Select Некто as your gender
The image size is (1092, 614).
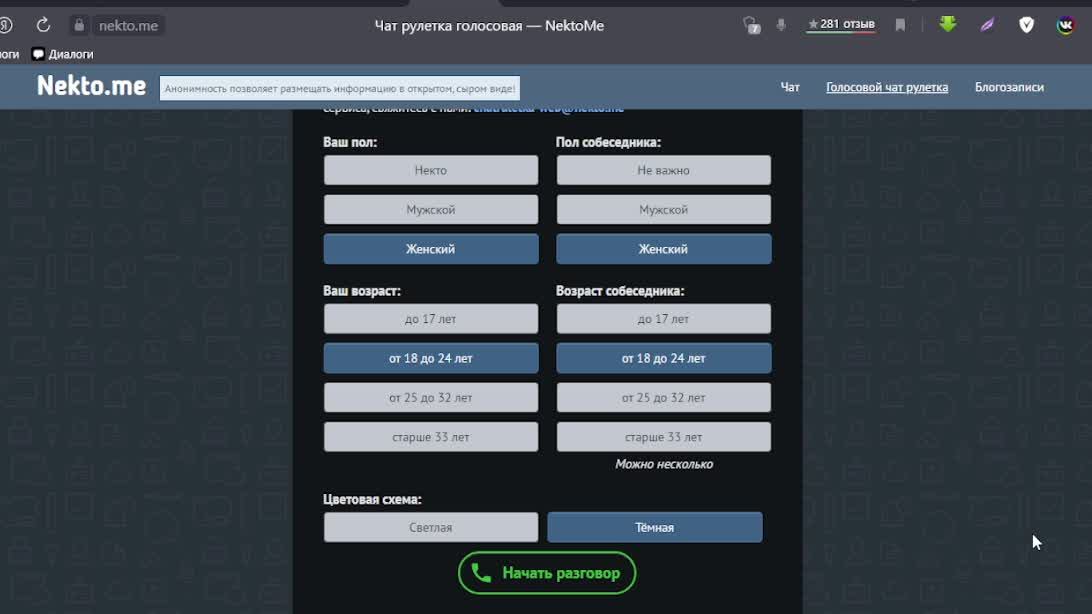[430, 170]
